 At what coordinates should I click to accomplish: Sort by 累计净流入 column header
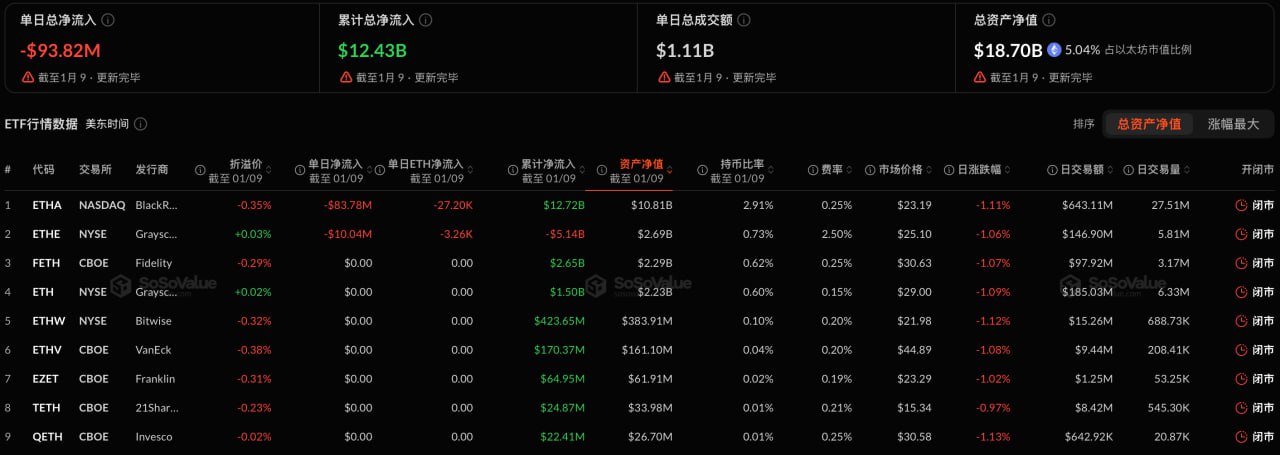[547, 164]
